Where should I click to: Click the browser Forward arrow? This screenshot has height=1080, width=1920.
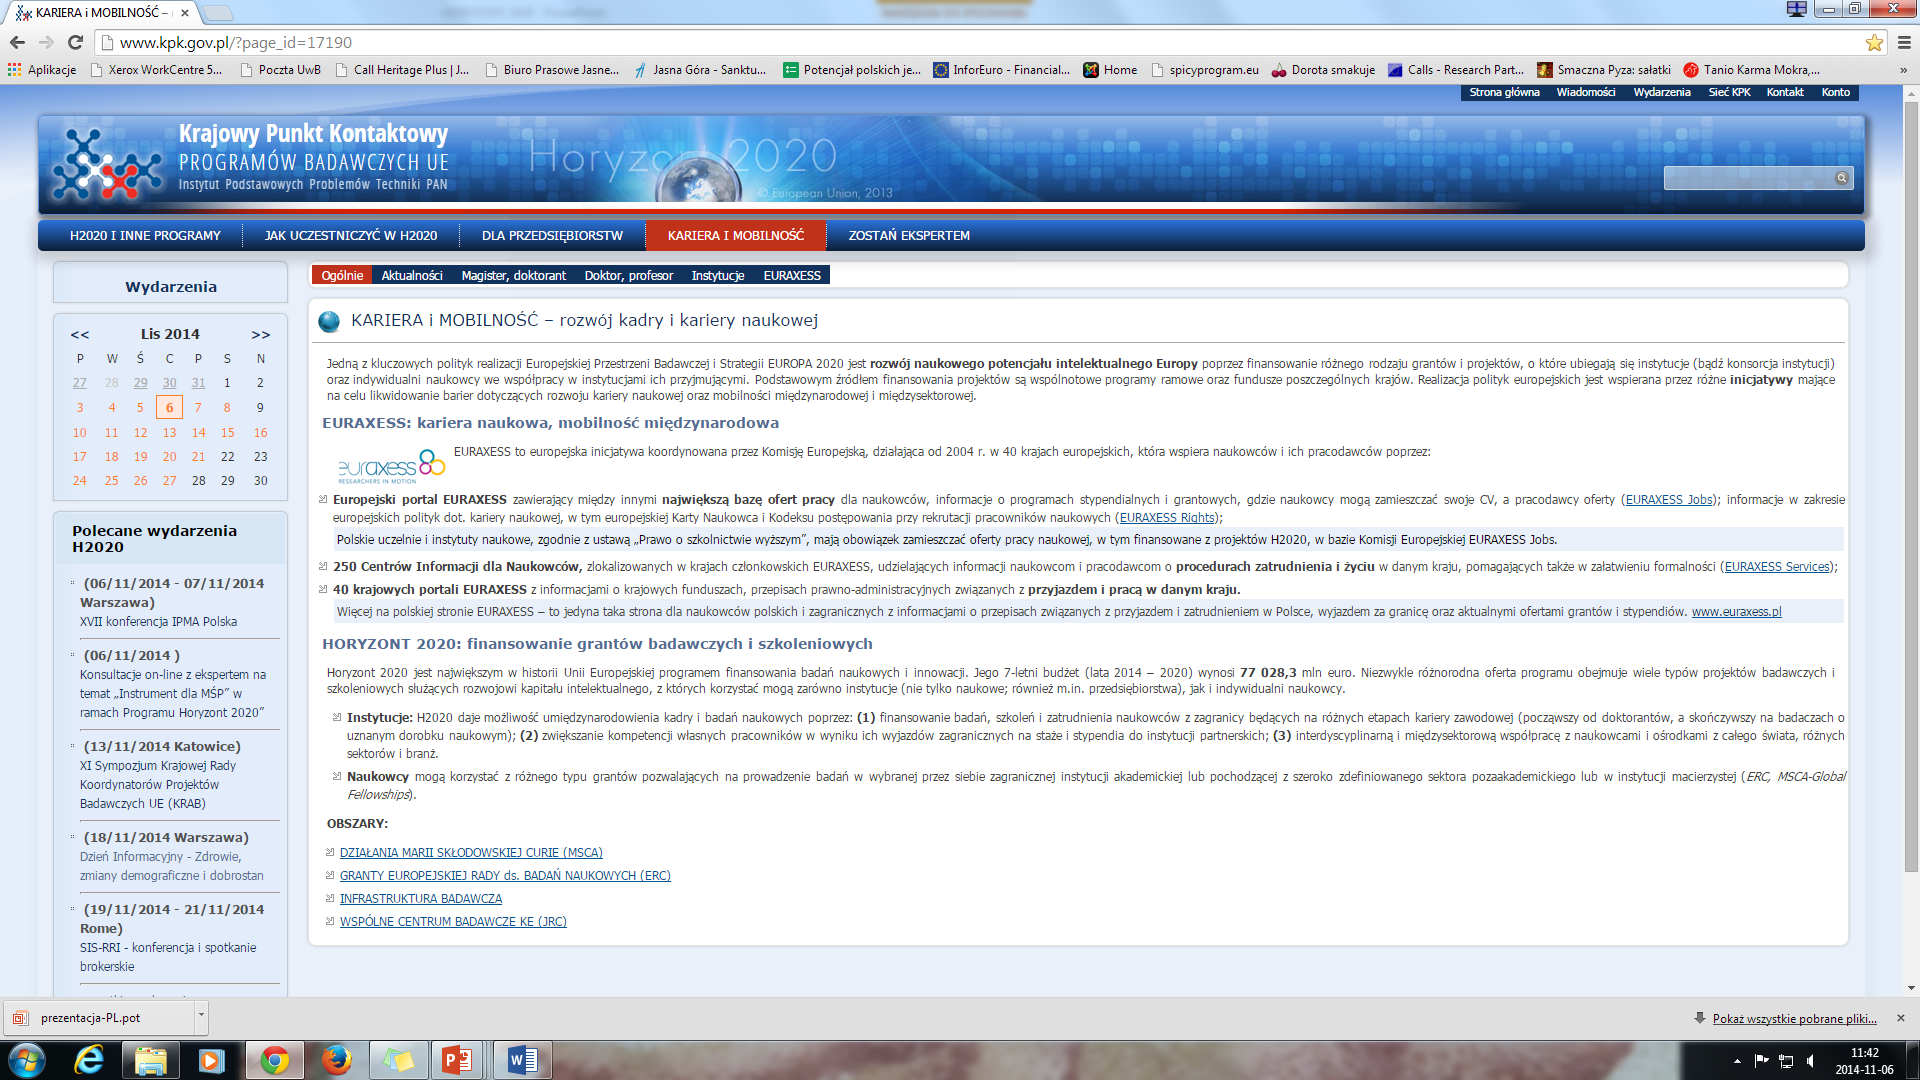click(x=46, y=42)
